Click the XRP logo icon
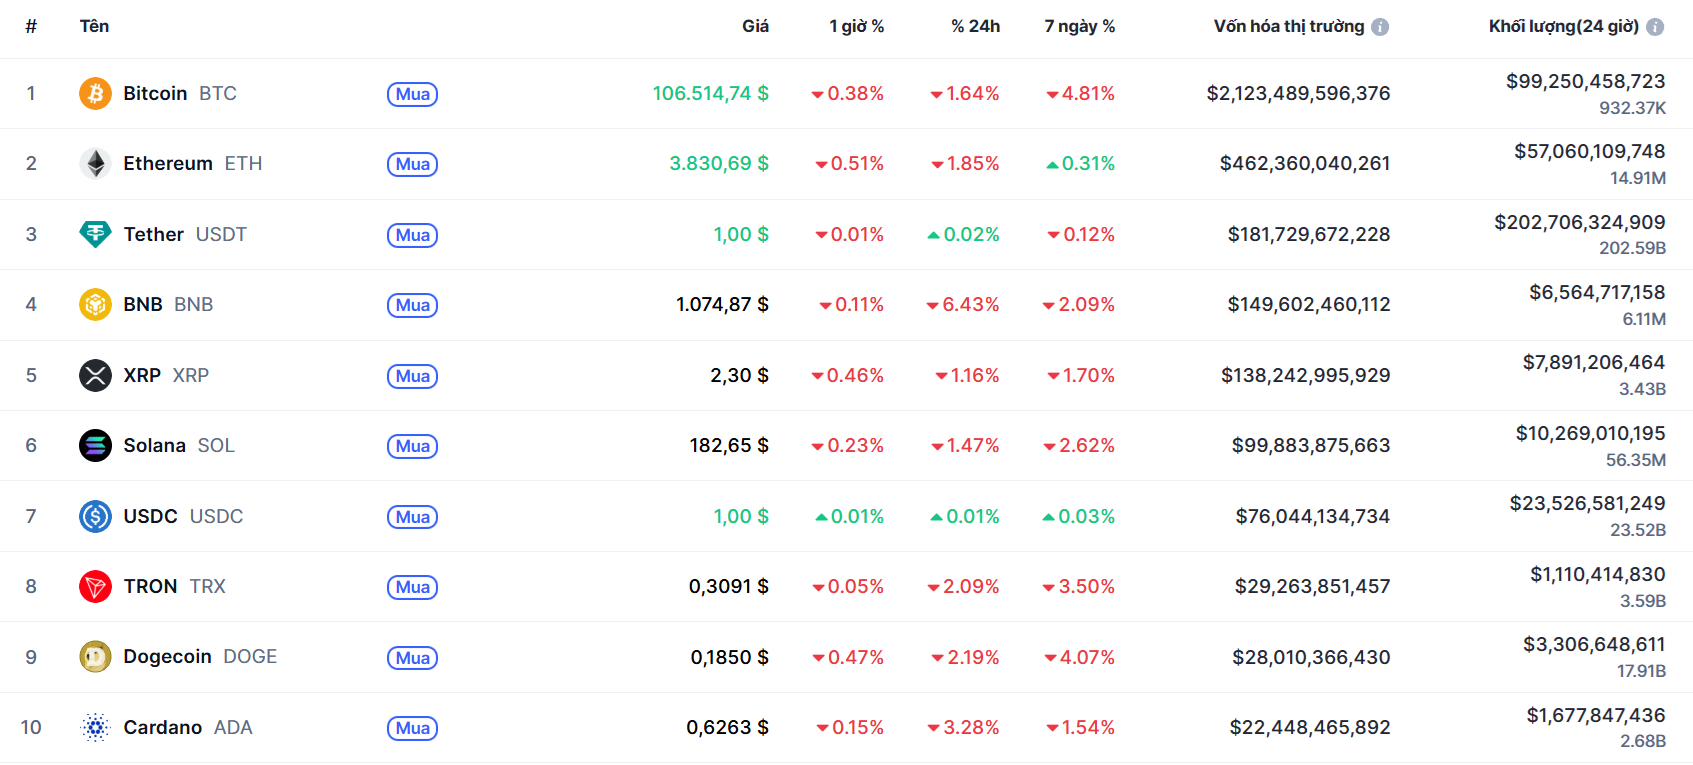This screenshot has height=765, width=1693. coord(95,376)
